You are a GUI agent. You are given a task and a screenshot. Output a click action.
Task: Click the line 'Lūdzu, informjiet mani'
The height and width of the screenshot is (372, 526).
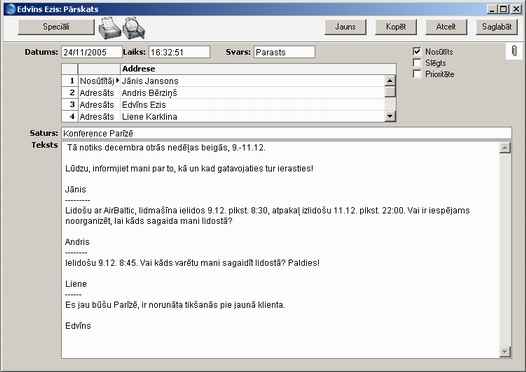pyautogui.click(x=189, y=168)
